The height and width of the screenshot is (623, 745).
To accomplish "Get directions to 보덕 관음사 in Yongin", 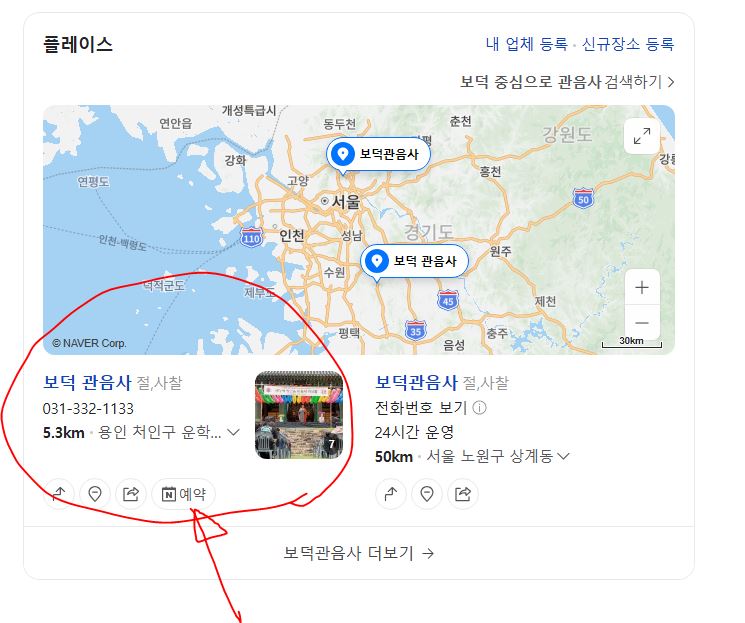I will coord(59,494).
